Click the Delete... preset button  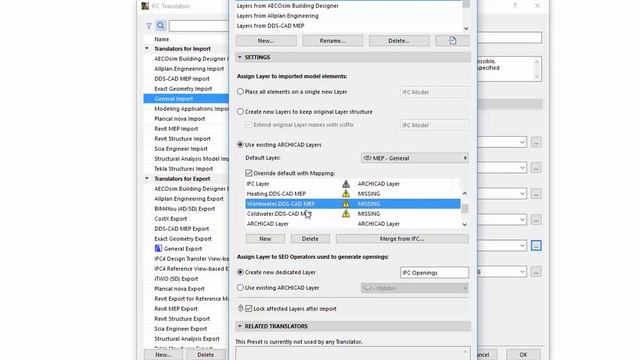[x=399, y=41]
